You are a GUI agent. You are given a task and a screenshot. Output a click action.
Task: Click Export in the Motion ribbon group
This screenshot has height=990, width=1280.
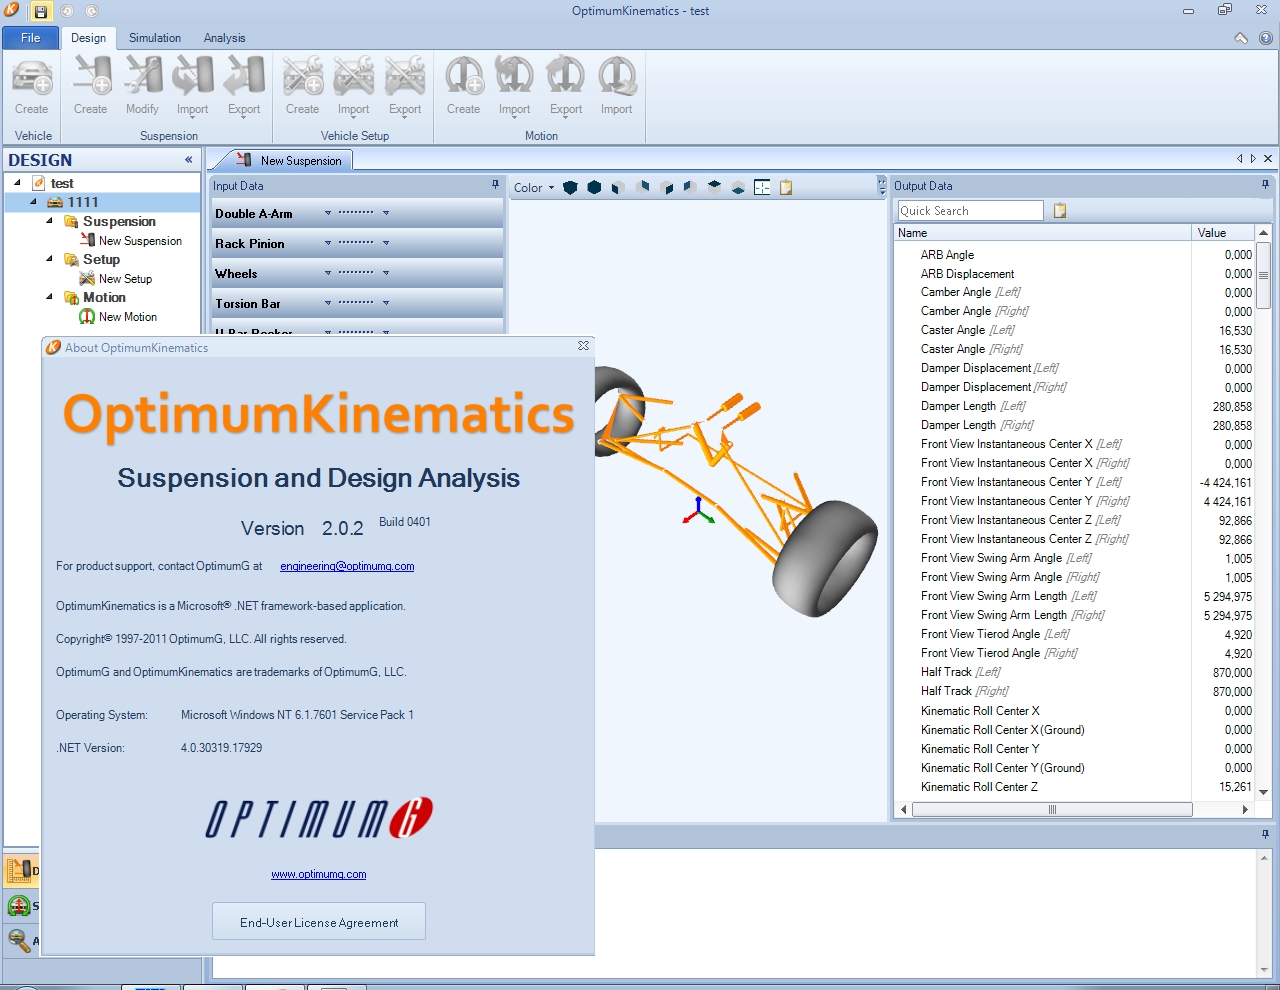566,86
